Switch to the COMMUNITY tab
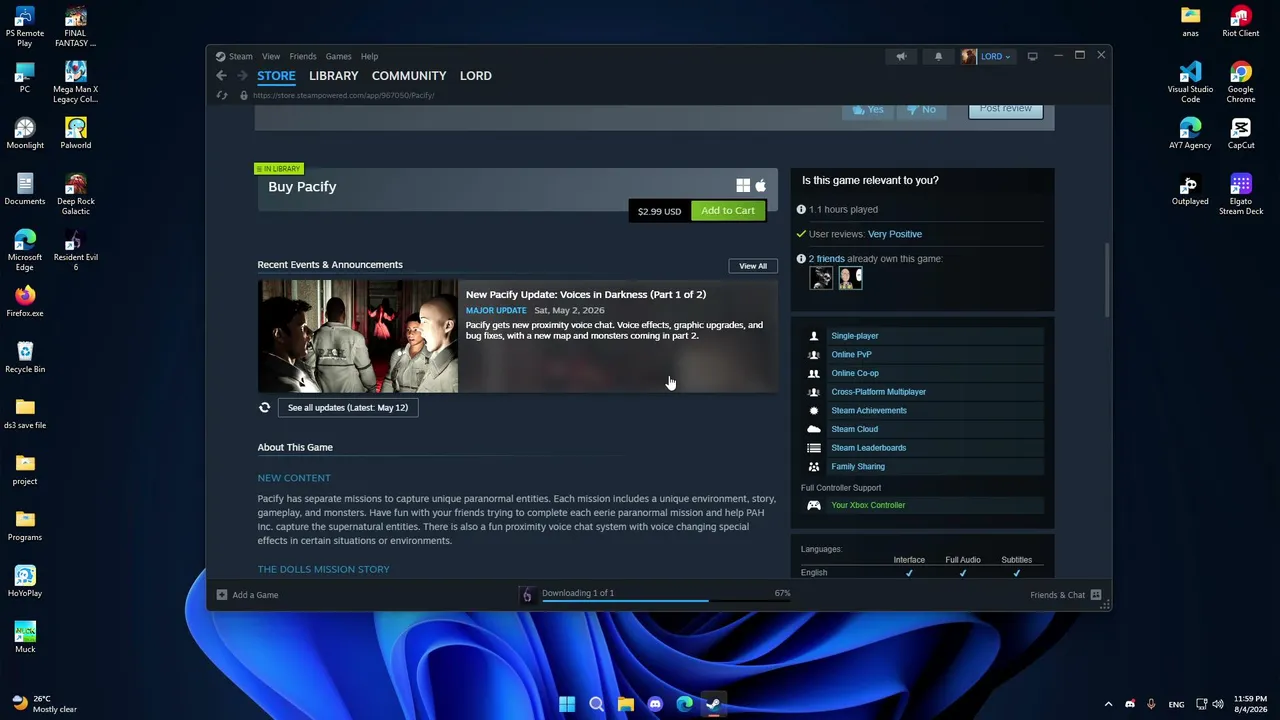Image resolution: width=1280 pixels, height=720 pixels. click(x=409, y=76)
